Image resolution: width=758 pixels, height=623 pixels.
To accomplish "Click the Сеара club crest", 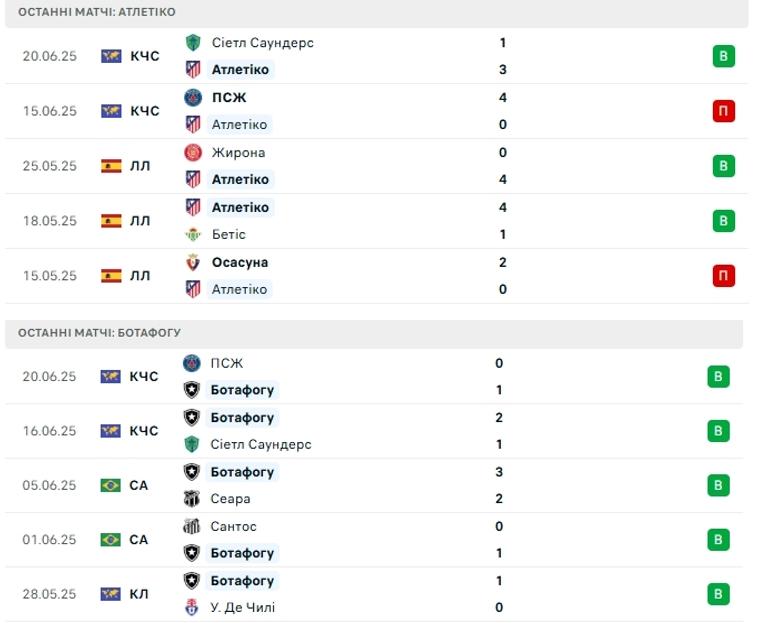I will click(x=192, y=498).
